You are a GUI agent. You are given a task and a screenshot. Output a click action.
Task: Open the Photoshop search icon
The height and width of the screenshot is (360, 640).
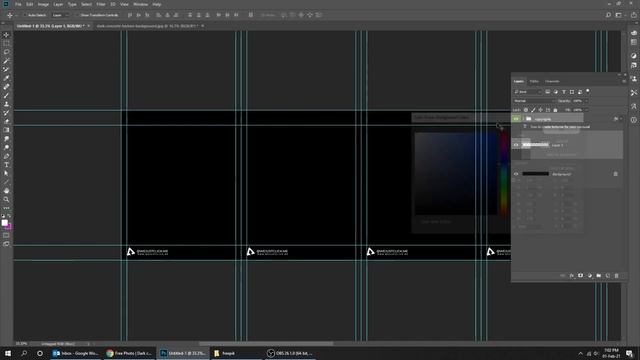pyautogui.click(x=608, y=15)
